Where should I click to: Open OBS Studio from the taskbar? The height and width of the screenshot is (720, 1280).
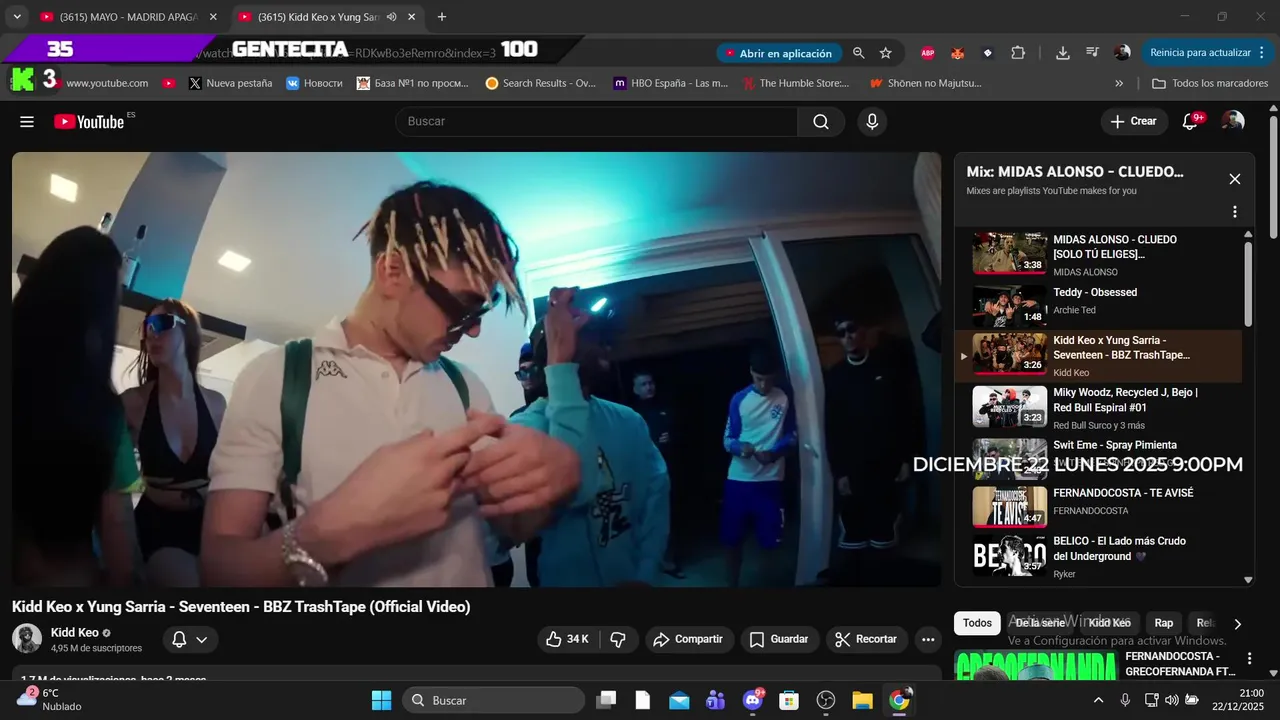pyautogui.click(x=826, y=700)
